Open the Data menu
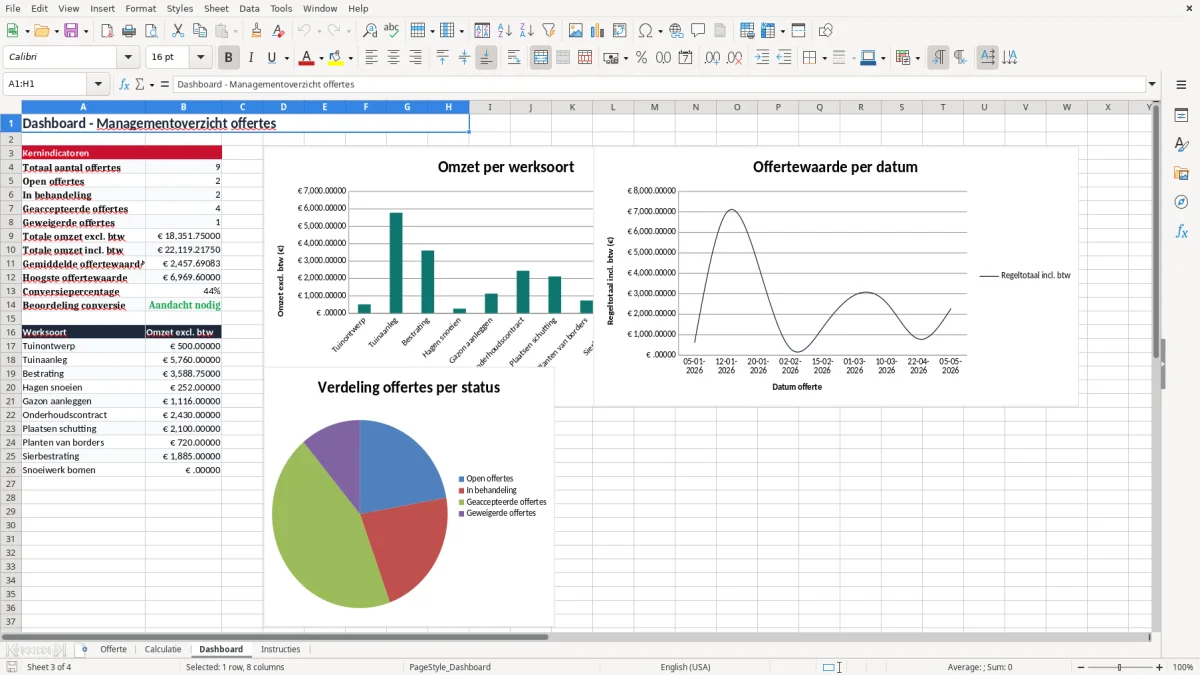The height and width of the screenshot is (675, 1200). [x=249, y=8]
